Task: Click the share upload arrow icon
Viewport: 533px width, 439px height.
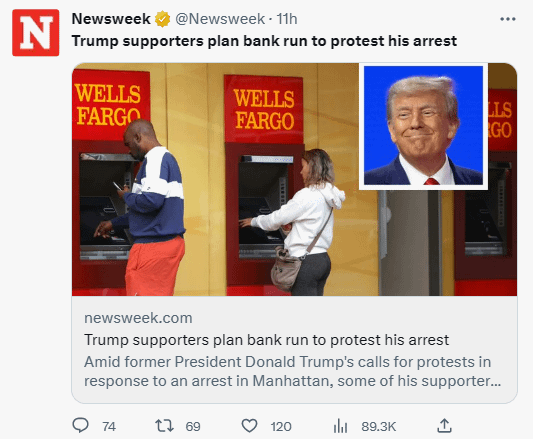Action: pyautogui.click(x=444, y=425)
